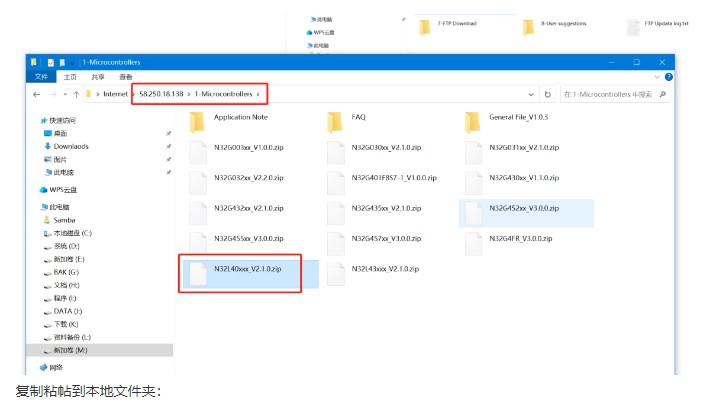
Task: Select N32G430xx_V1.1.0.zip file icon
Action: pos(473,183)
